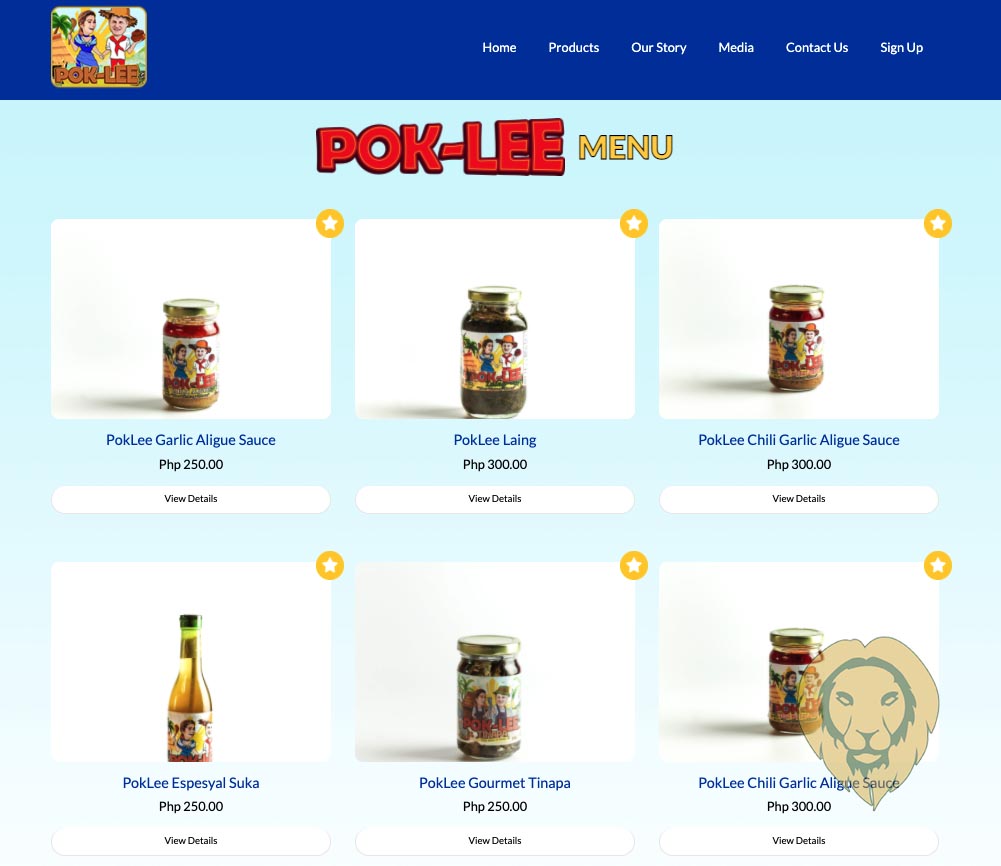Click the lion watermark icon
Screen dimensions: 1001x866
point(869,721)
